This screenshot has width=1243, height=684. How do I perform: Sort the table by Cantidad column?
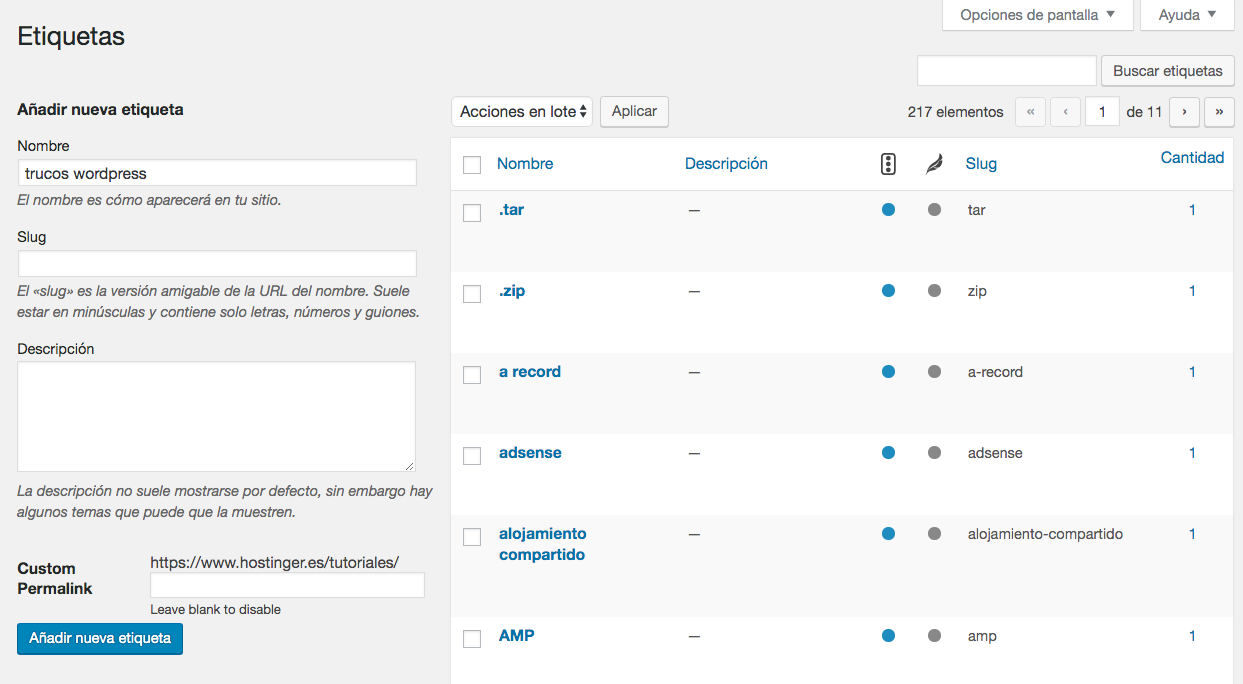[x=1192, y=157]
